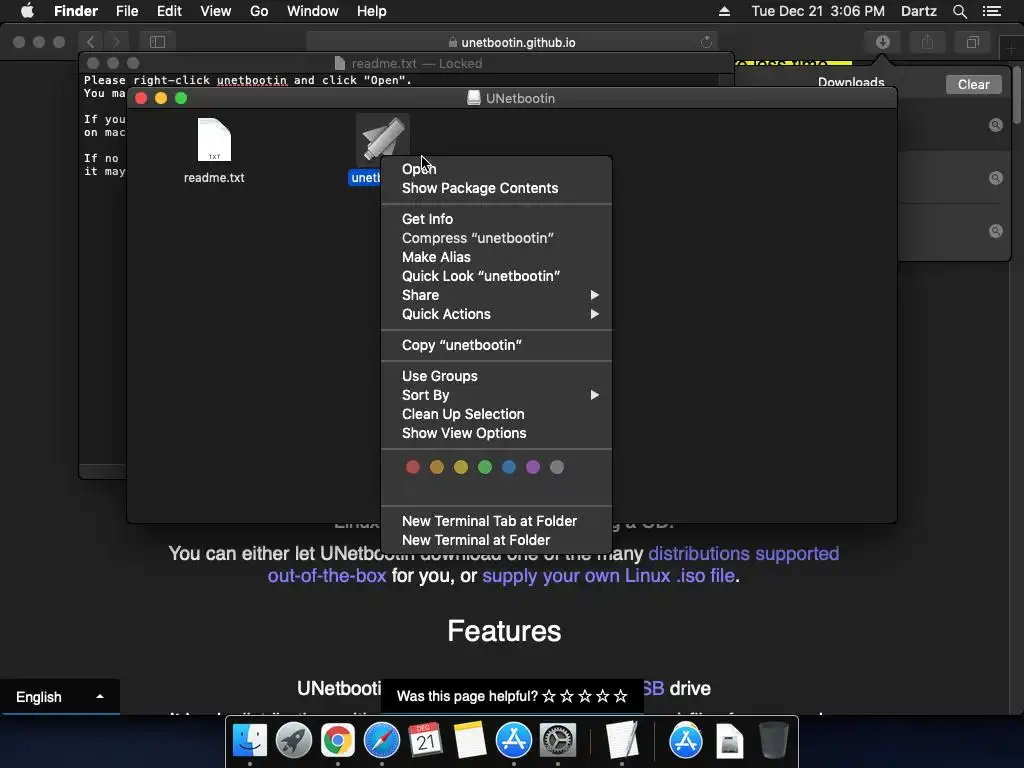Reveal first download in Finder magnifier
The image size is (1024, 768).
[x=995, y=125]
